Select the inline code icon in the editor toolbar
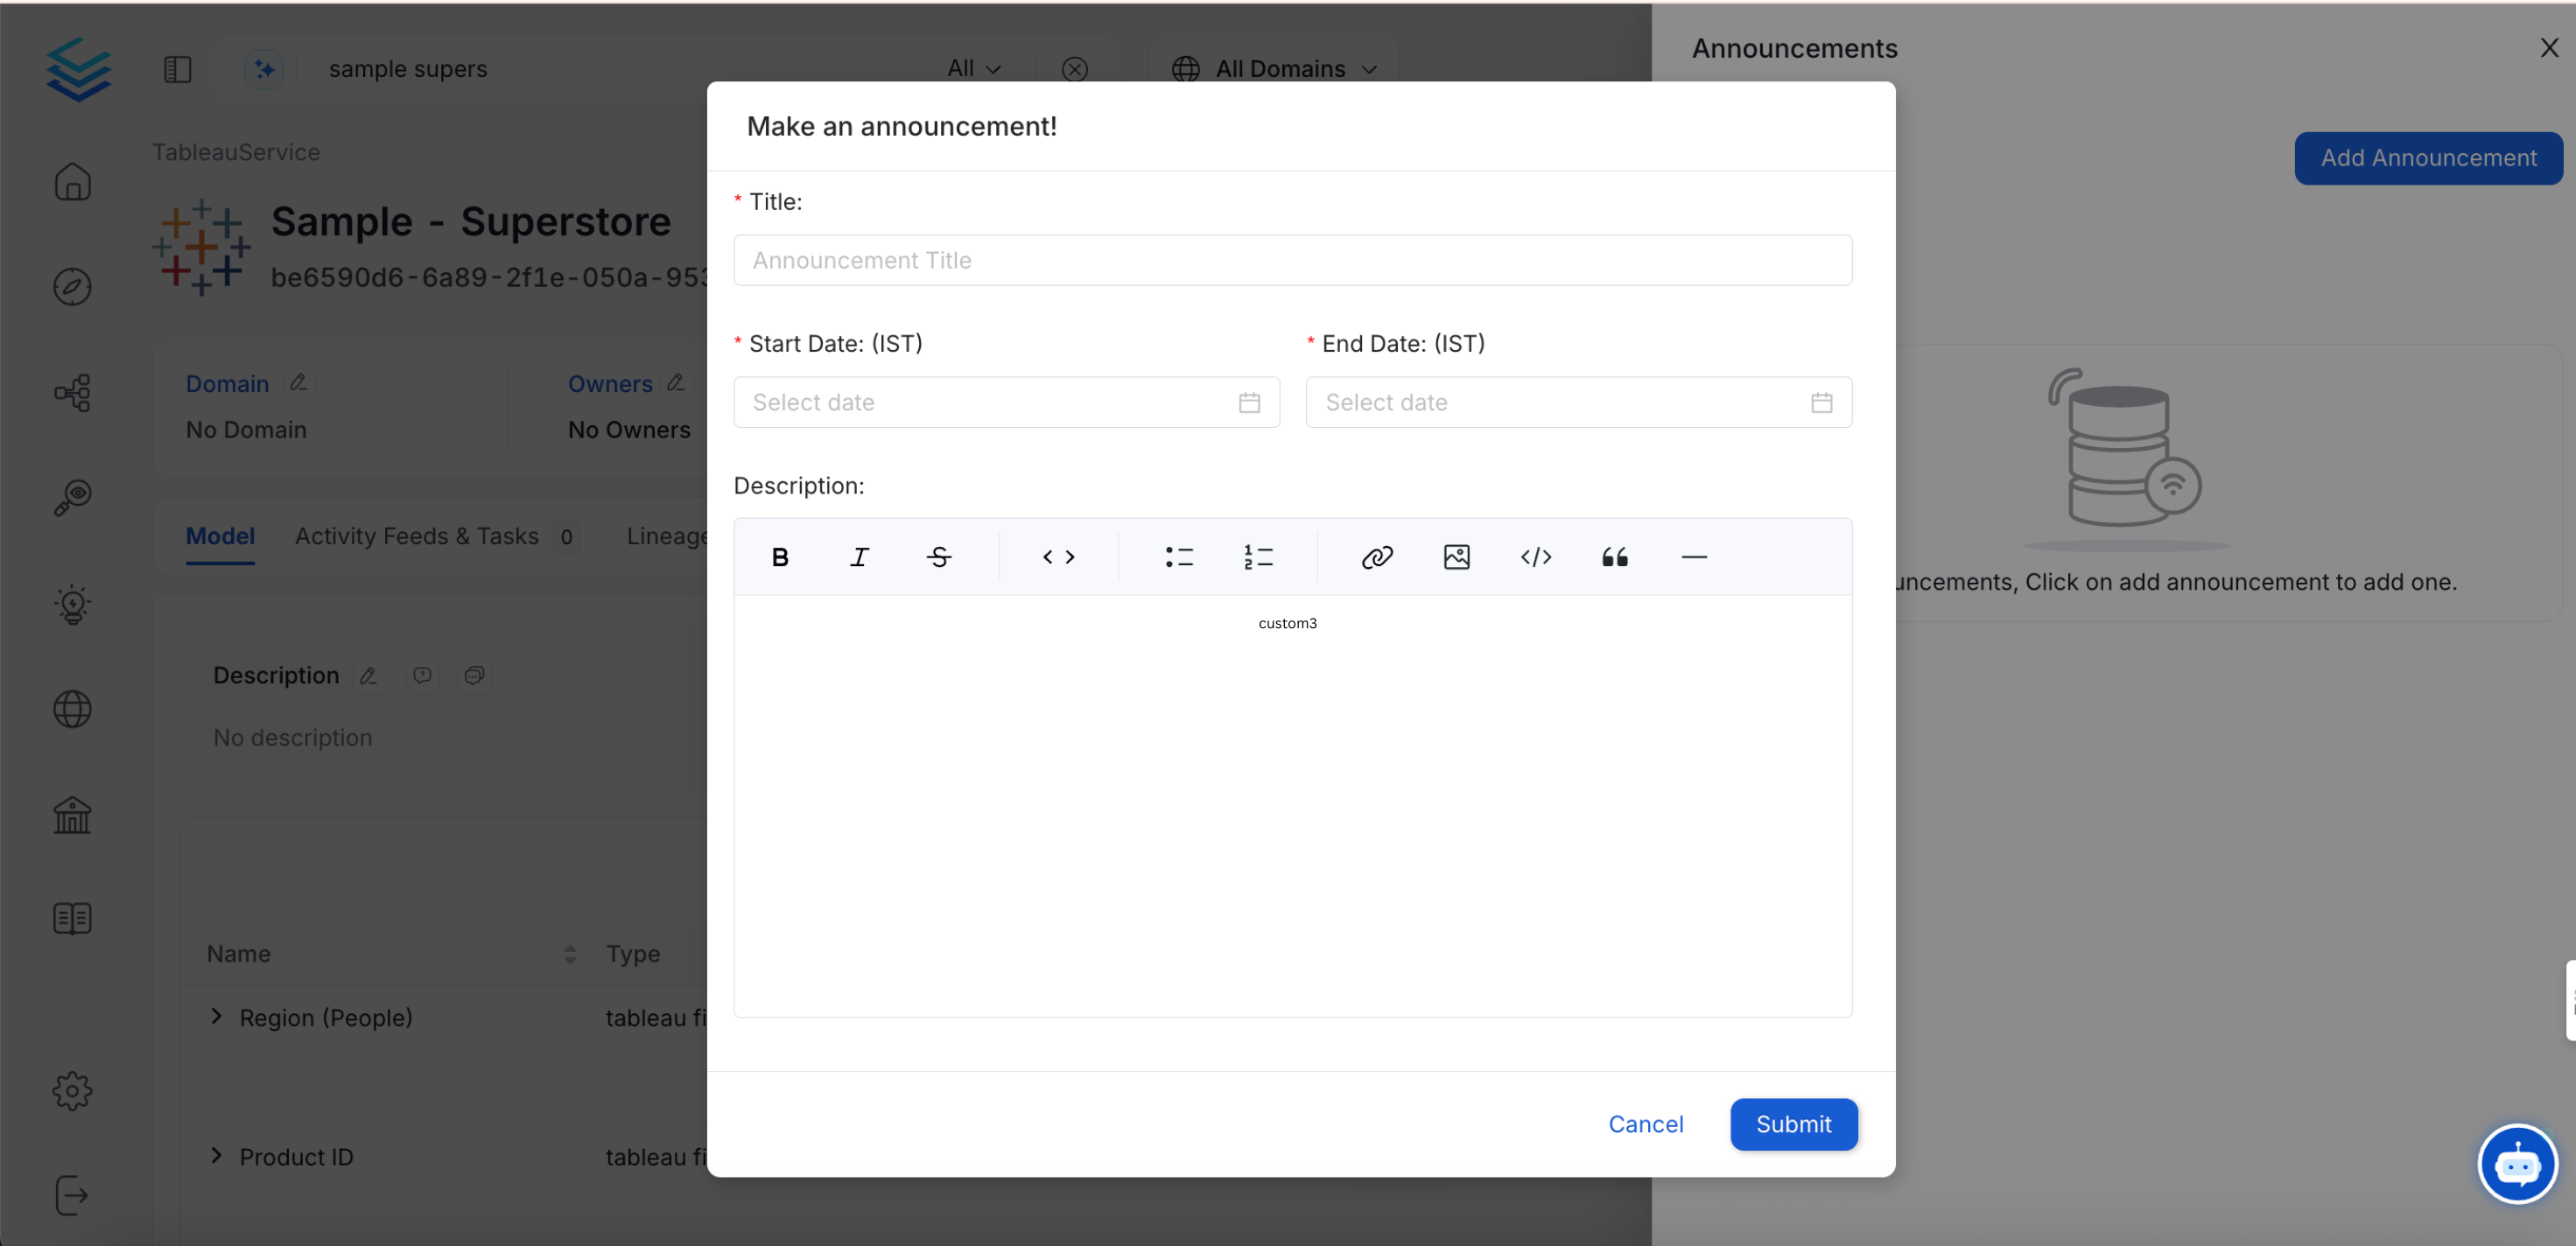Viewport: 2576px width, 1246px height. (1059, 557)
